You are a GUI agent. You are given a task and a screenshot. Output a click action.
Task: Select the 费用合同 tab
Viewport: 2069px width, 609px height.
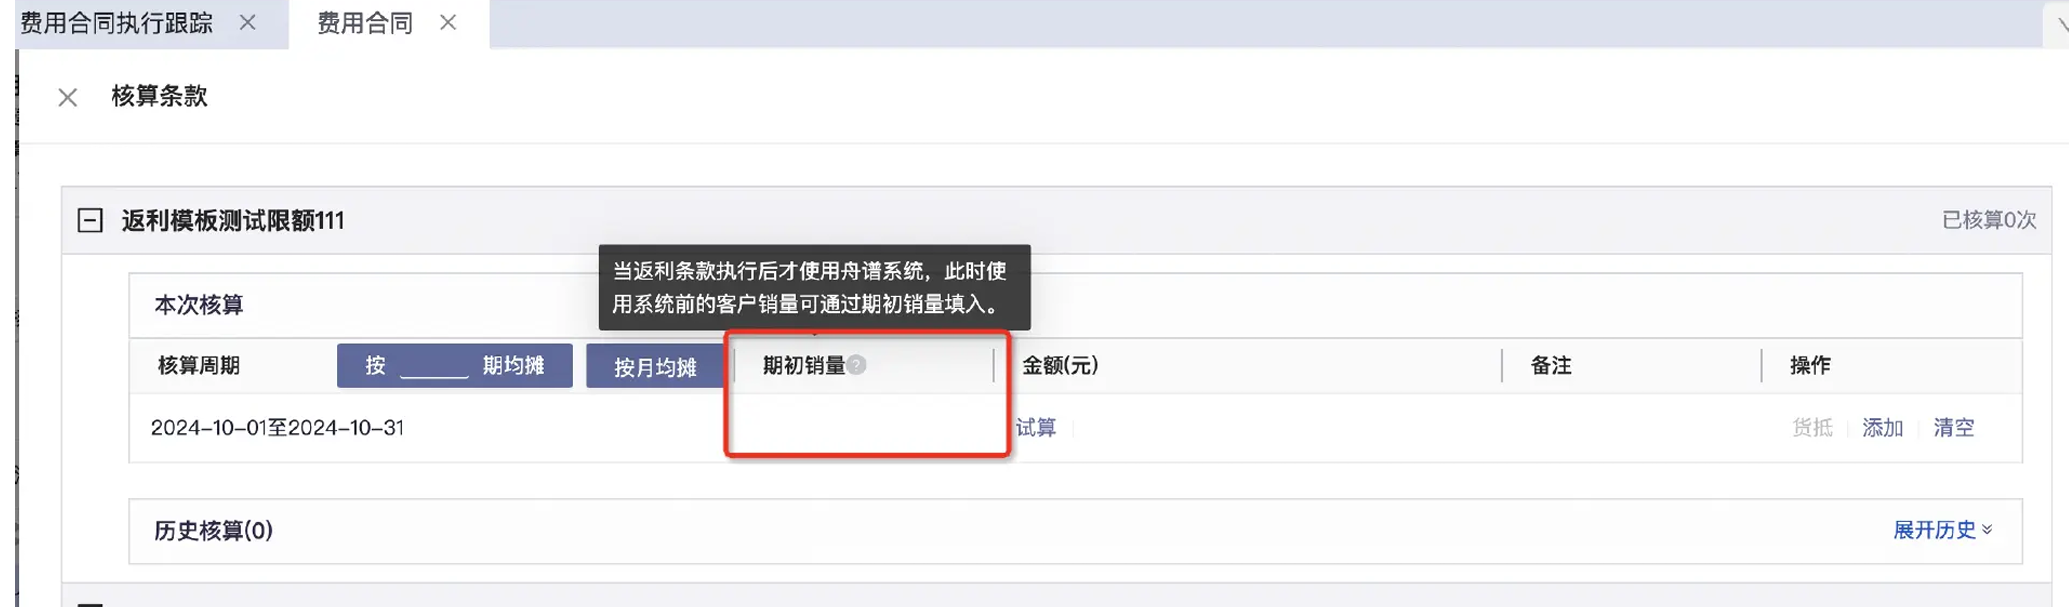364,23
